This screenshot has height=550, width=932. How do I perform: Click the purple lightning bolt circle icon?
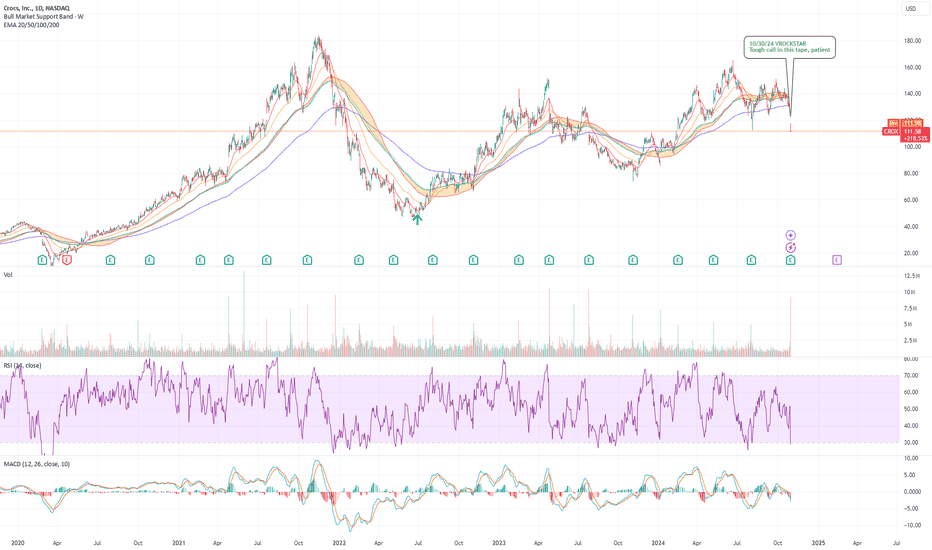click(x=791, y=247)
